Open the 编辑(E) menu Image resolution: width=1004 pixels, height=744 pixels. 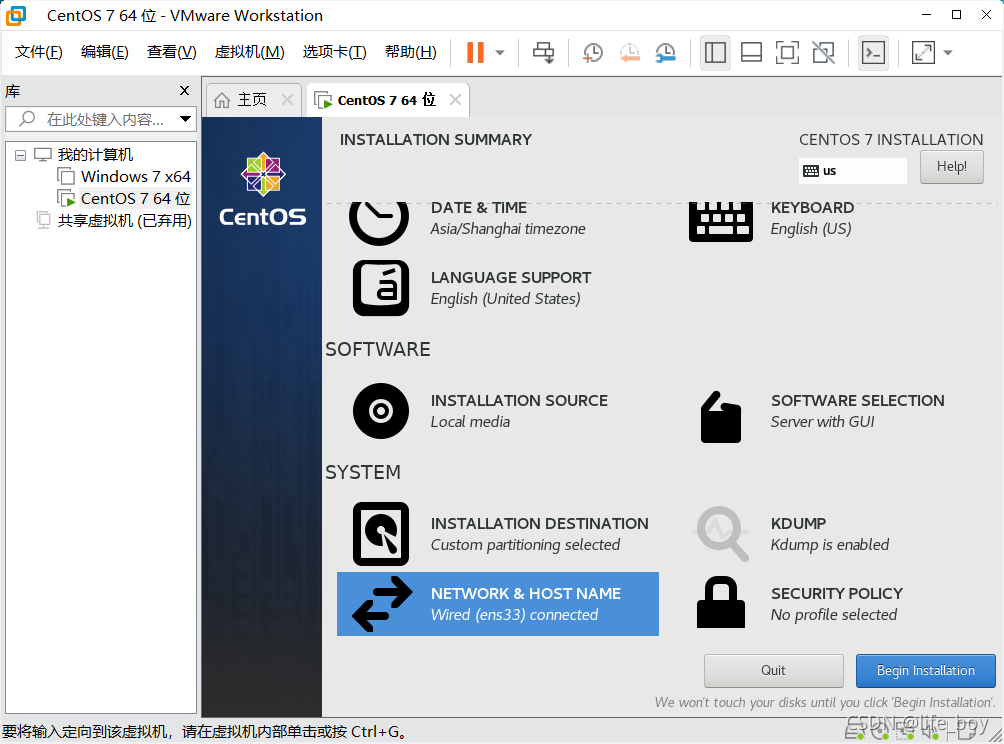pyautogui.click(x=104, y=52)
